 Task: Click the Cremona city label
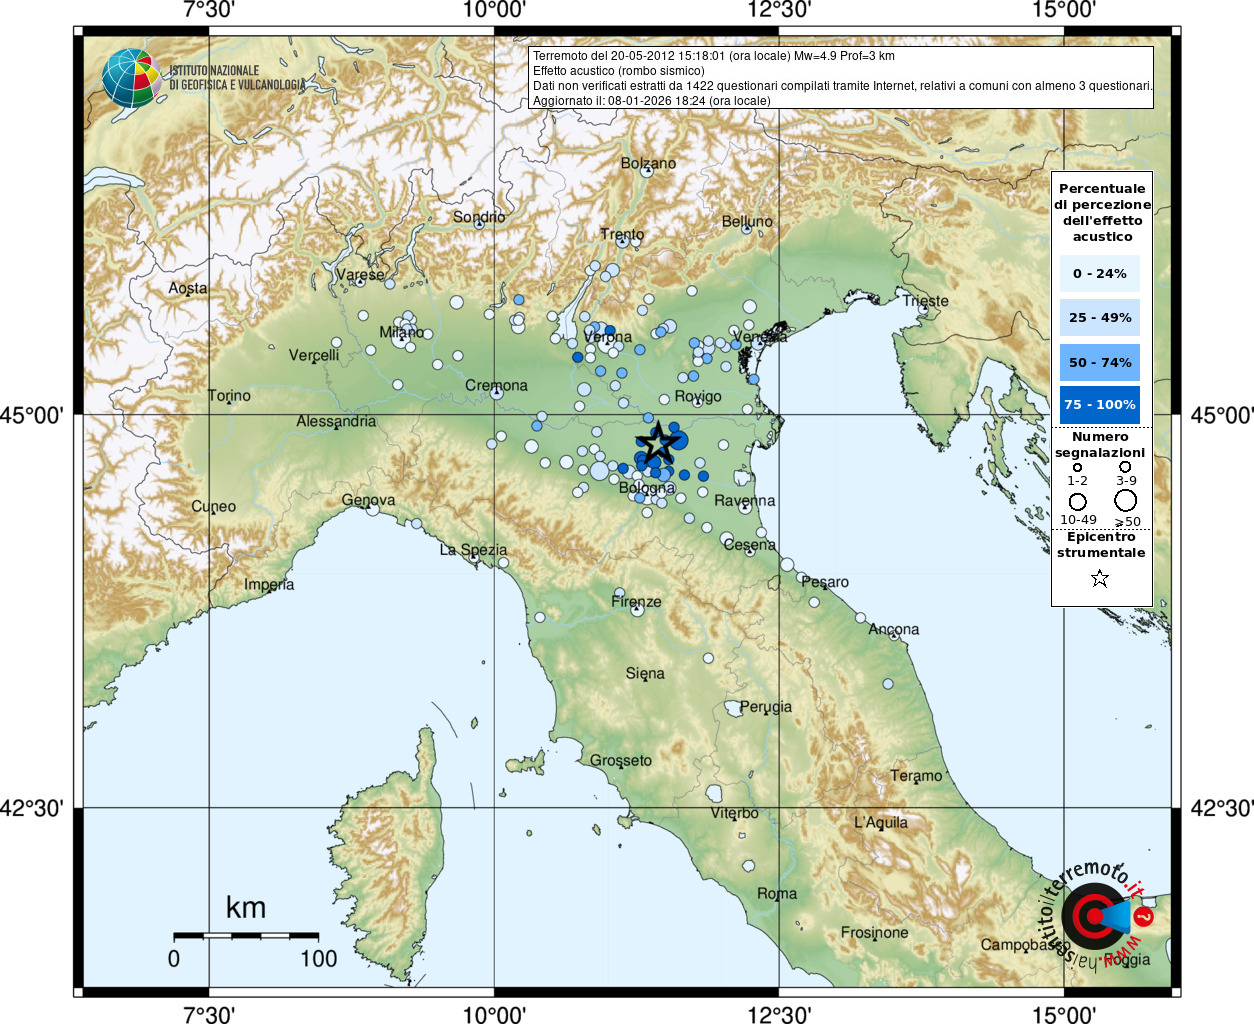[496, 385]
